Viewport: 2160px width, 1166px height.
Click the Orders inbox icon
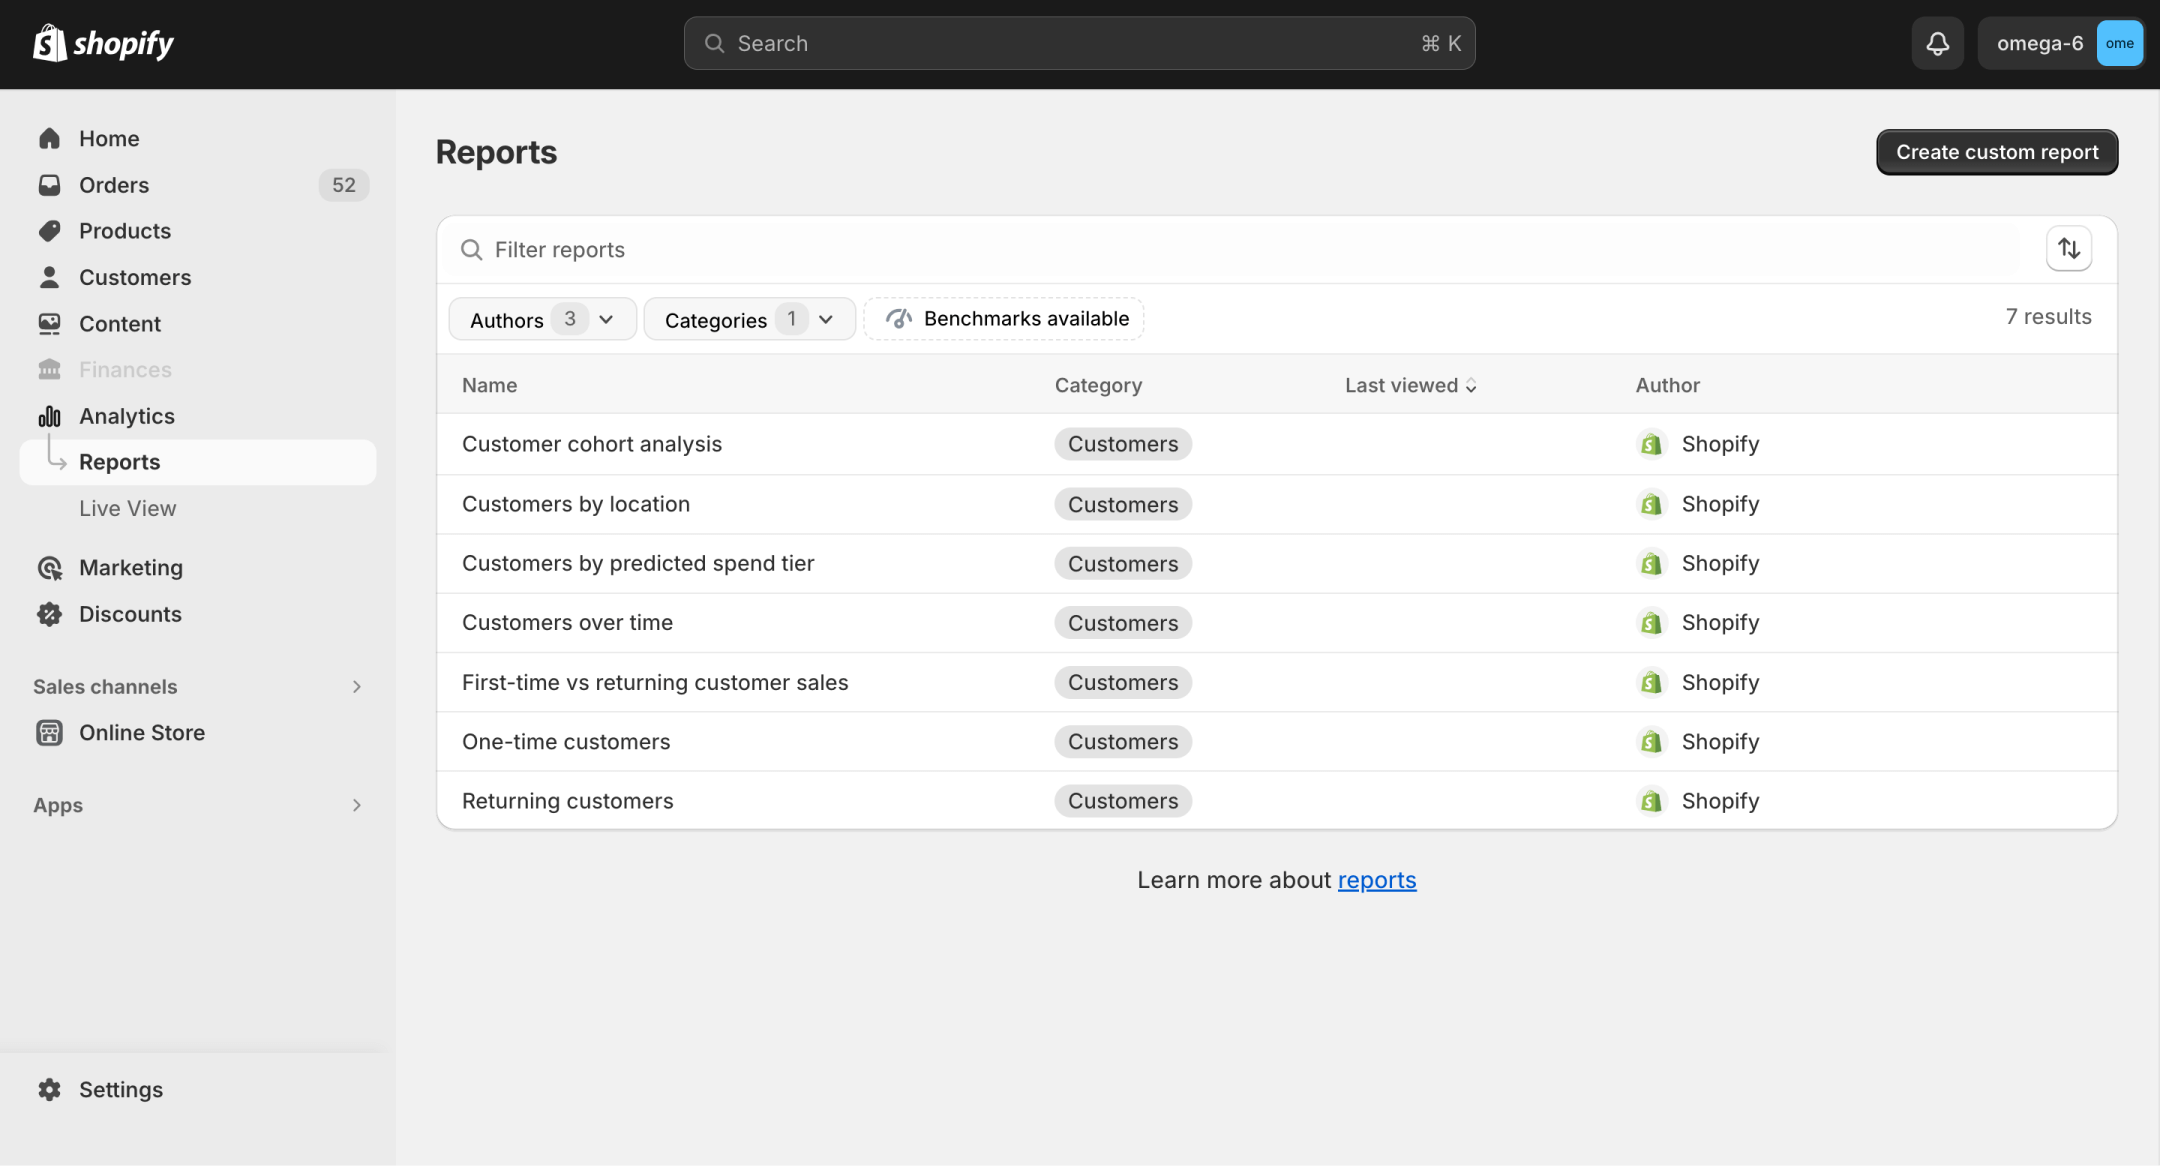(49, 185)
